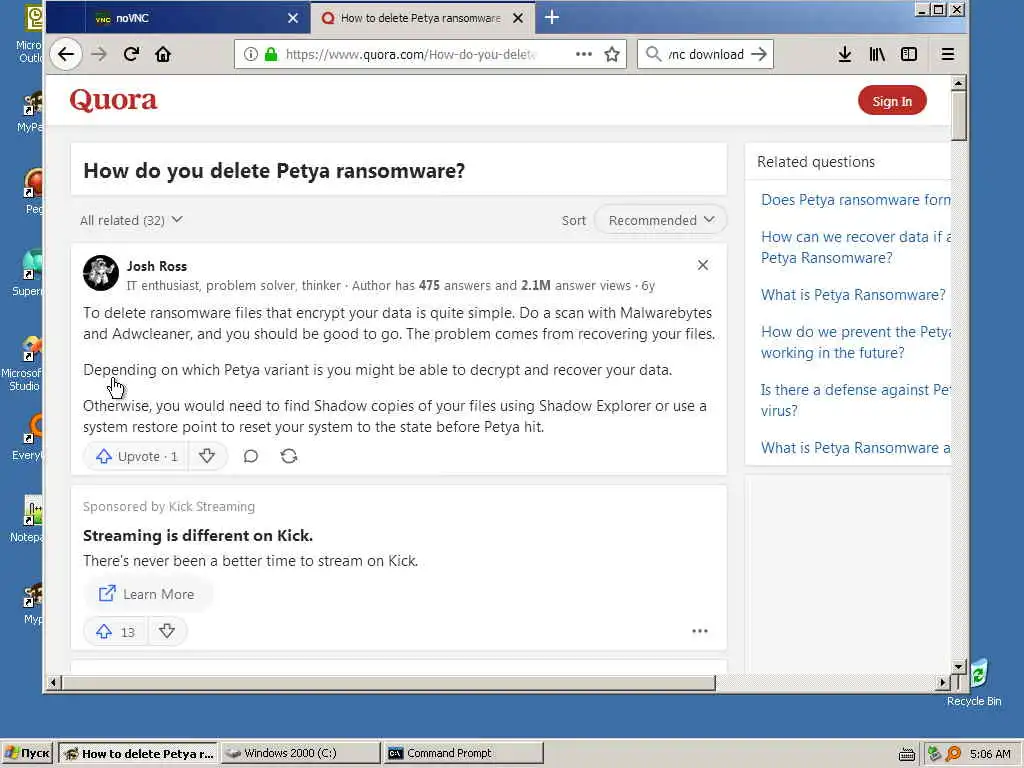Open the Пуск start menu
The width and height of the screenshot is (1024, 768).
[26, 753]
